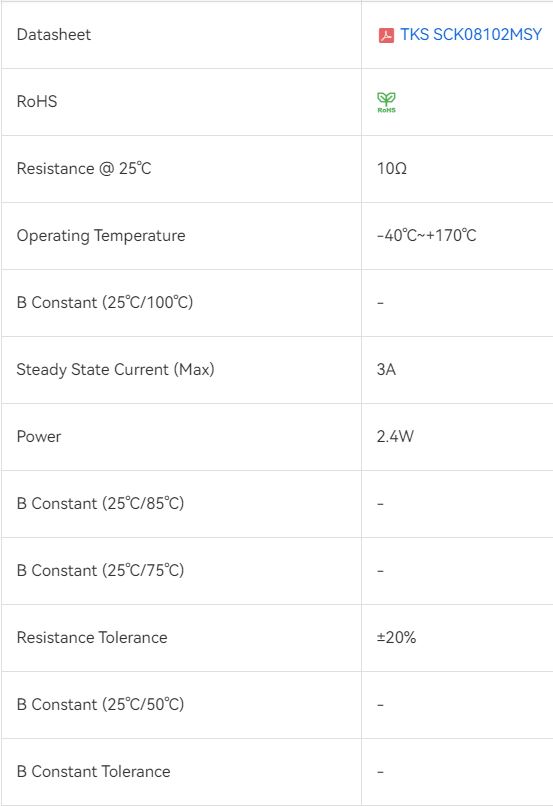Select the Operating Temperature label

pos(101,236)
